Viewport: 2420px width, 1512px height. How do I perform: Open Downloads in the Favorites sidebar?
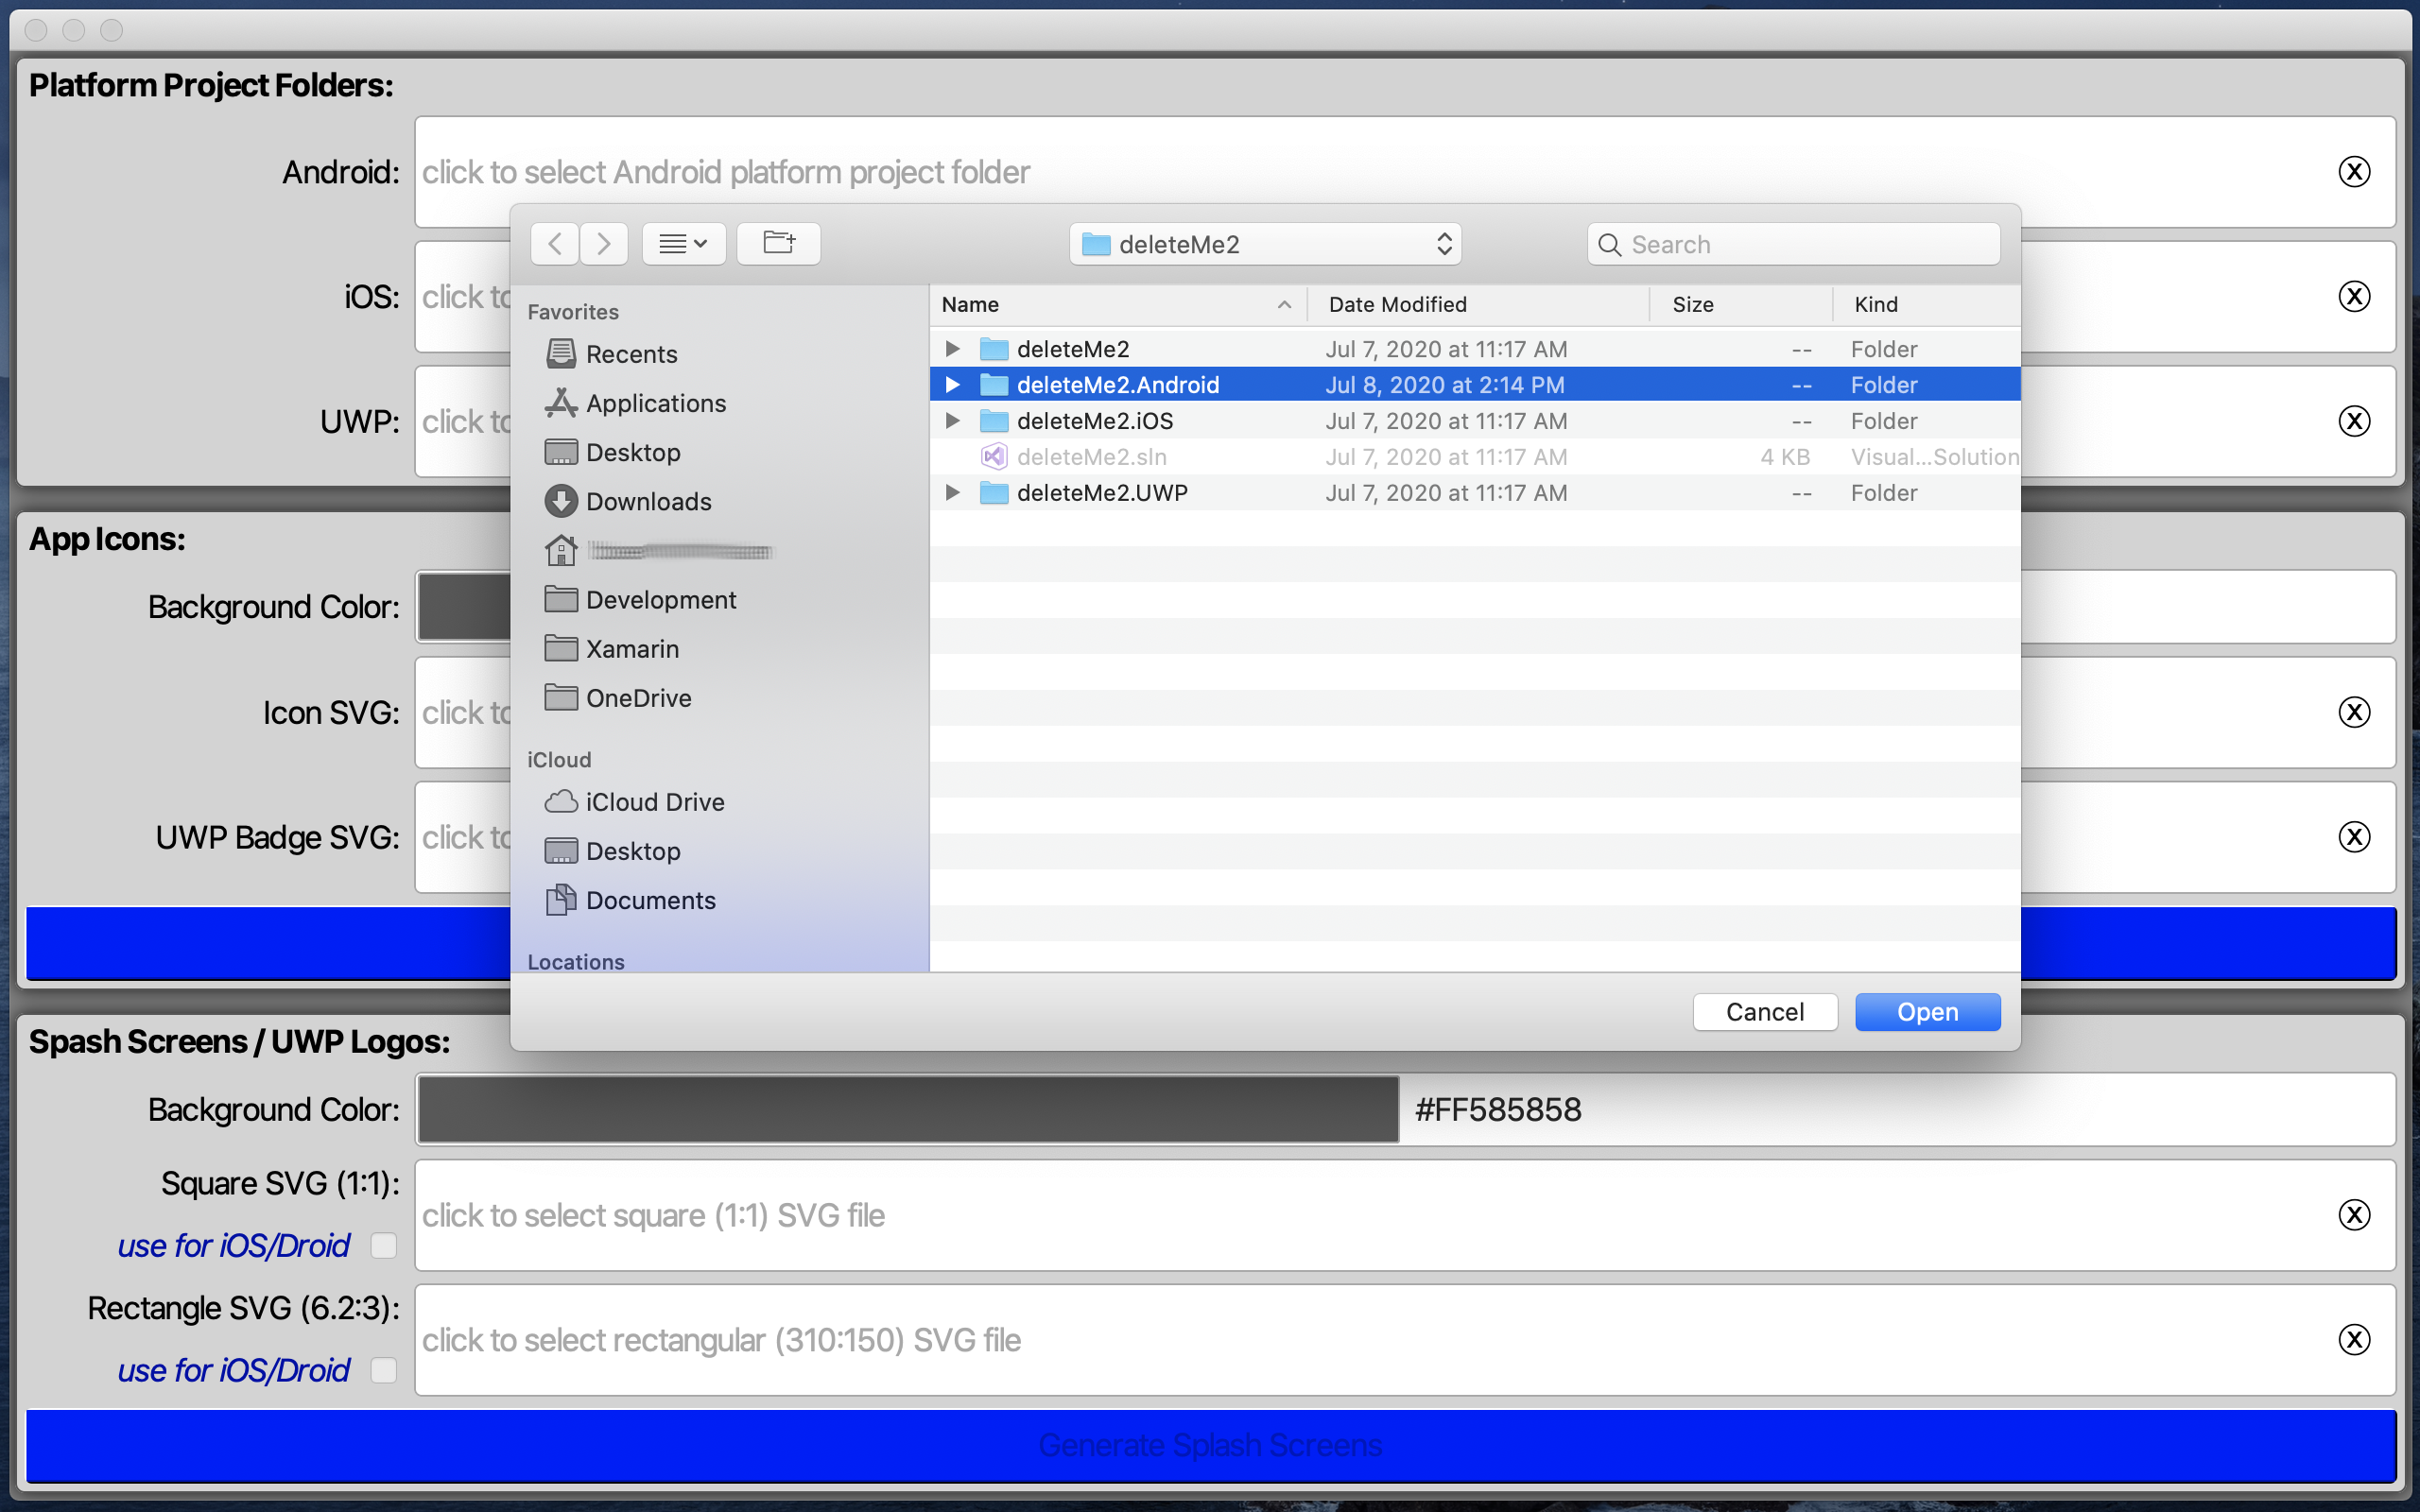click(648, 501)
